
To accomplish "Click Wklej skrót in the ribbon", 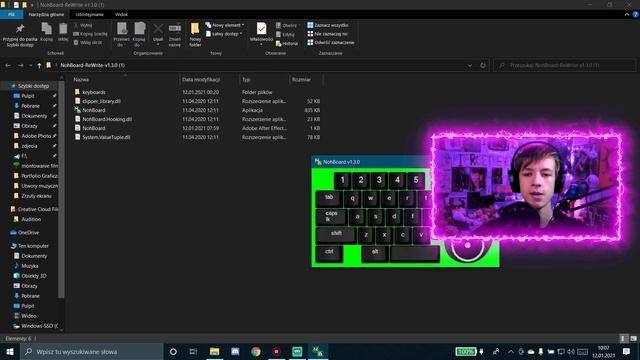I will tap(88, 42).
